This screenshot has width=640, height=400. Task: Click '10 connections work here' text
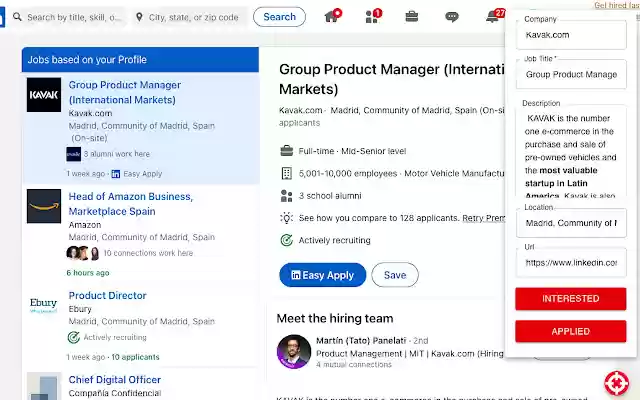pos(148,253)
